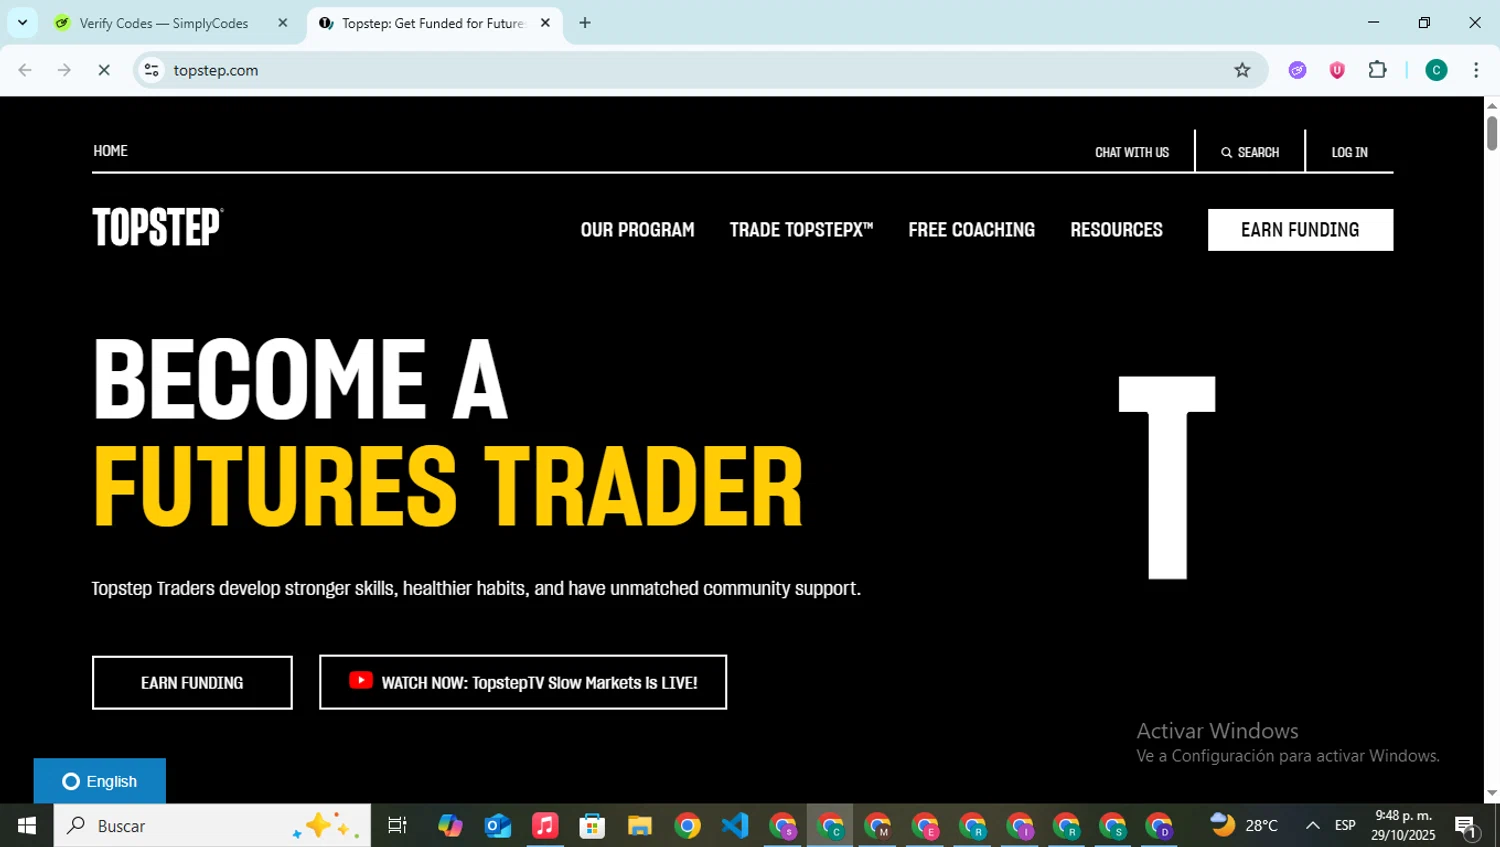Open File Explorer from the taskbar
This screenshot has width=1500, height=847.
(x=639, y=825)
